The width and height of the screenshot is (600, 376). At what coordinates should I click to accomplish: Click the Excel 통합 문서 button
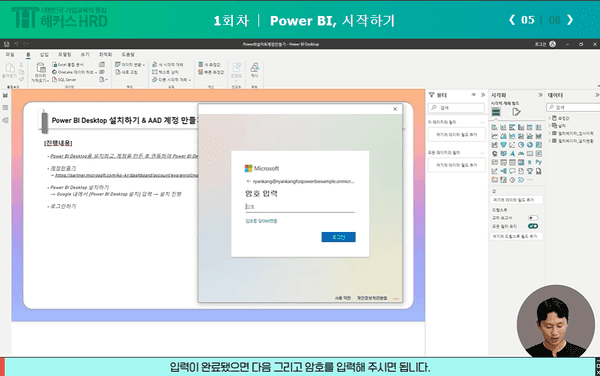click(68, 65)
